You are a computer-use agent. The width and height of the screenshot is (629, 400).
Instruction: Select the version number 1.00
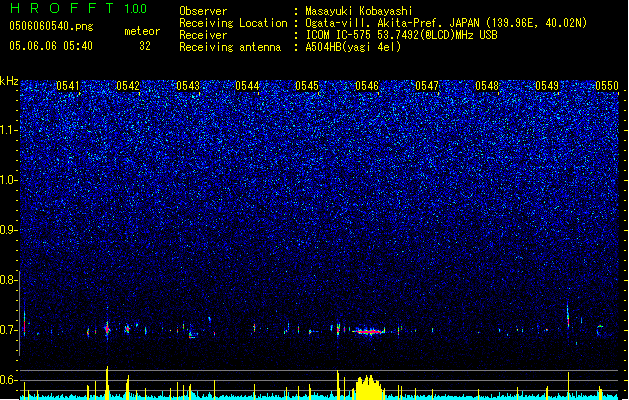click(x=136, y=9)
